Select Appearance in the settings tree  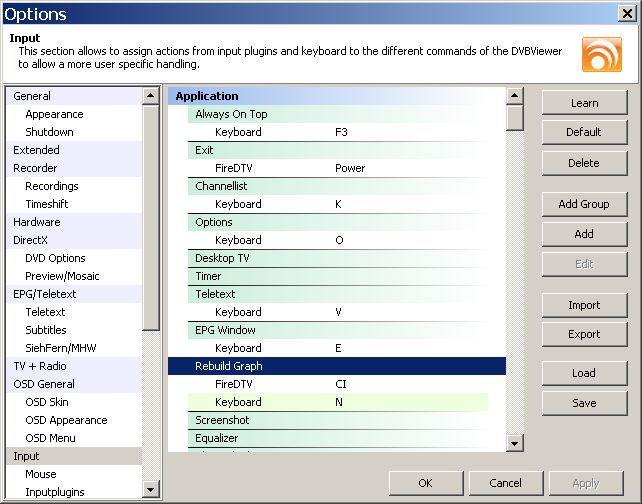click(x=54, y=114)
